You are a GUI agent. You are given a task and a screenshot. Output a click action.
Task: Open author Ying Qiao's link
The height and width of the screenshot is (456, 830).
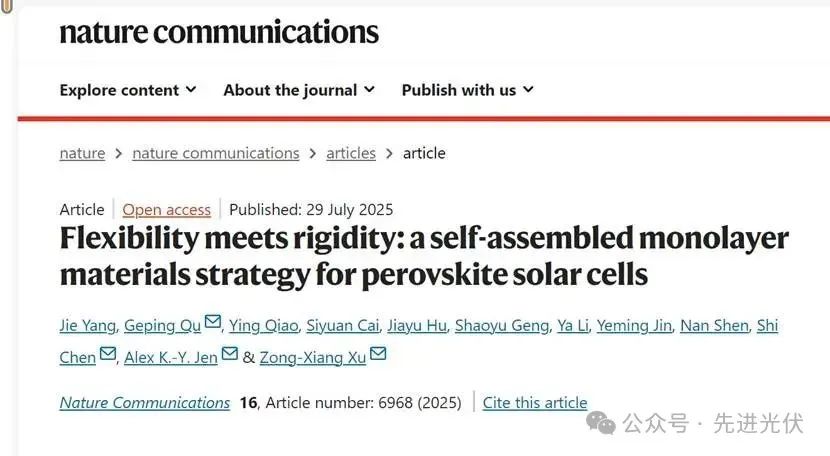[x=264, y=325]
